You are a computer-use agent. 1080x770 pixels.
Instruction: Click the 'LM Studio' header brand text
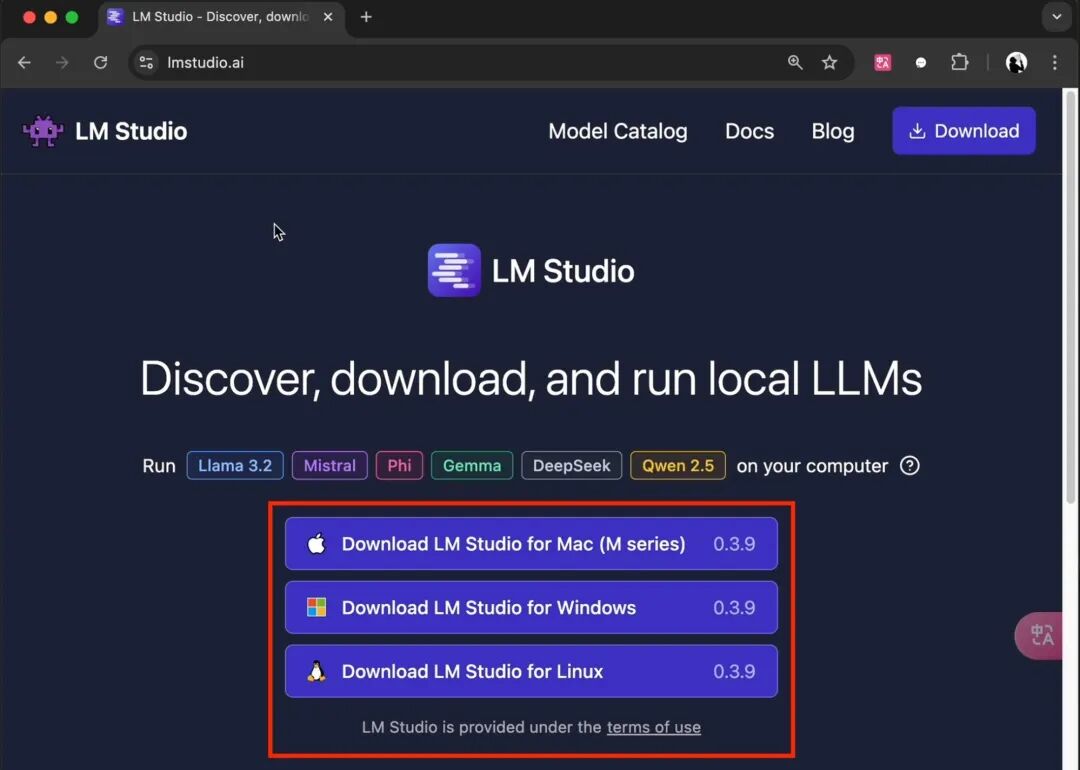[x=131, y=131]
